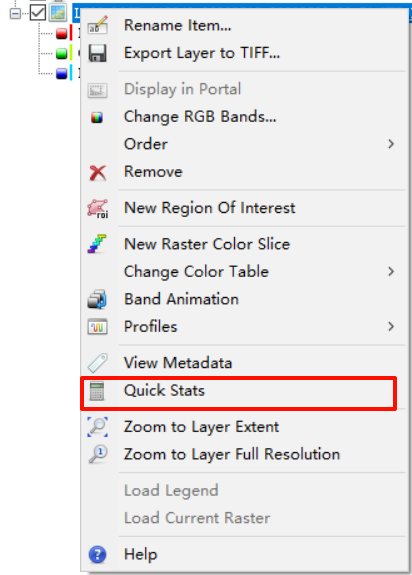Screen dimensions: 412x575
Task: Click the Rename Item pencil icon
Action: tap(98, 25)
